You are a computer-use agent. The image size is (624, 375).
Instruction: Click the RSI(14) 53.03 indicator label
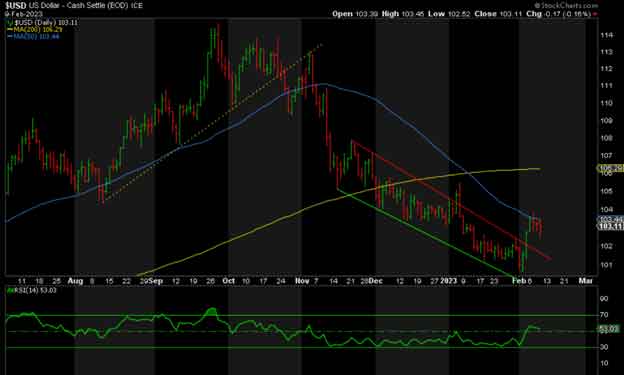pos(32,290)
